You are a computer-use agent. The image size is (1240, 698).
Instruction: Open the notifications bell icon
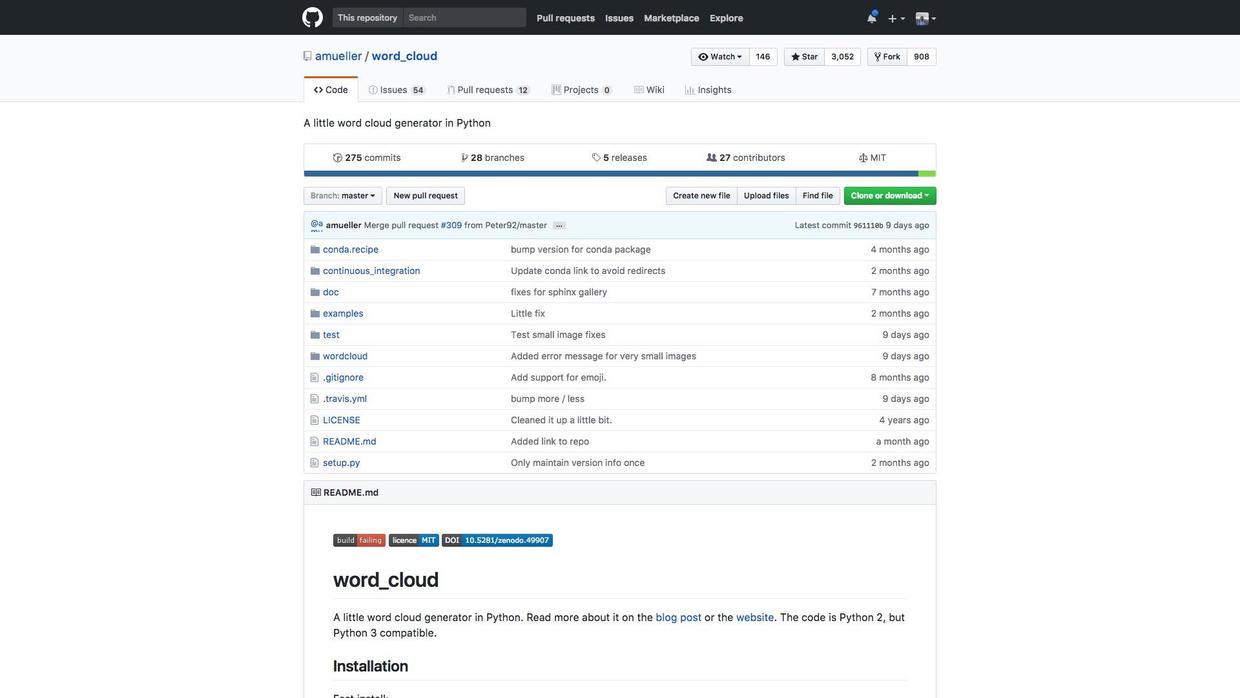pos(872,17)
